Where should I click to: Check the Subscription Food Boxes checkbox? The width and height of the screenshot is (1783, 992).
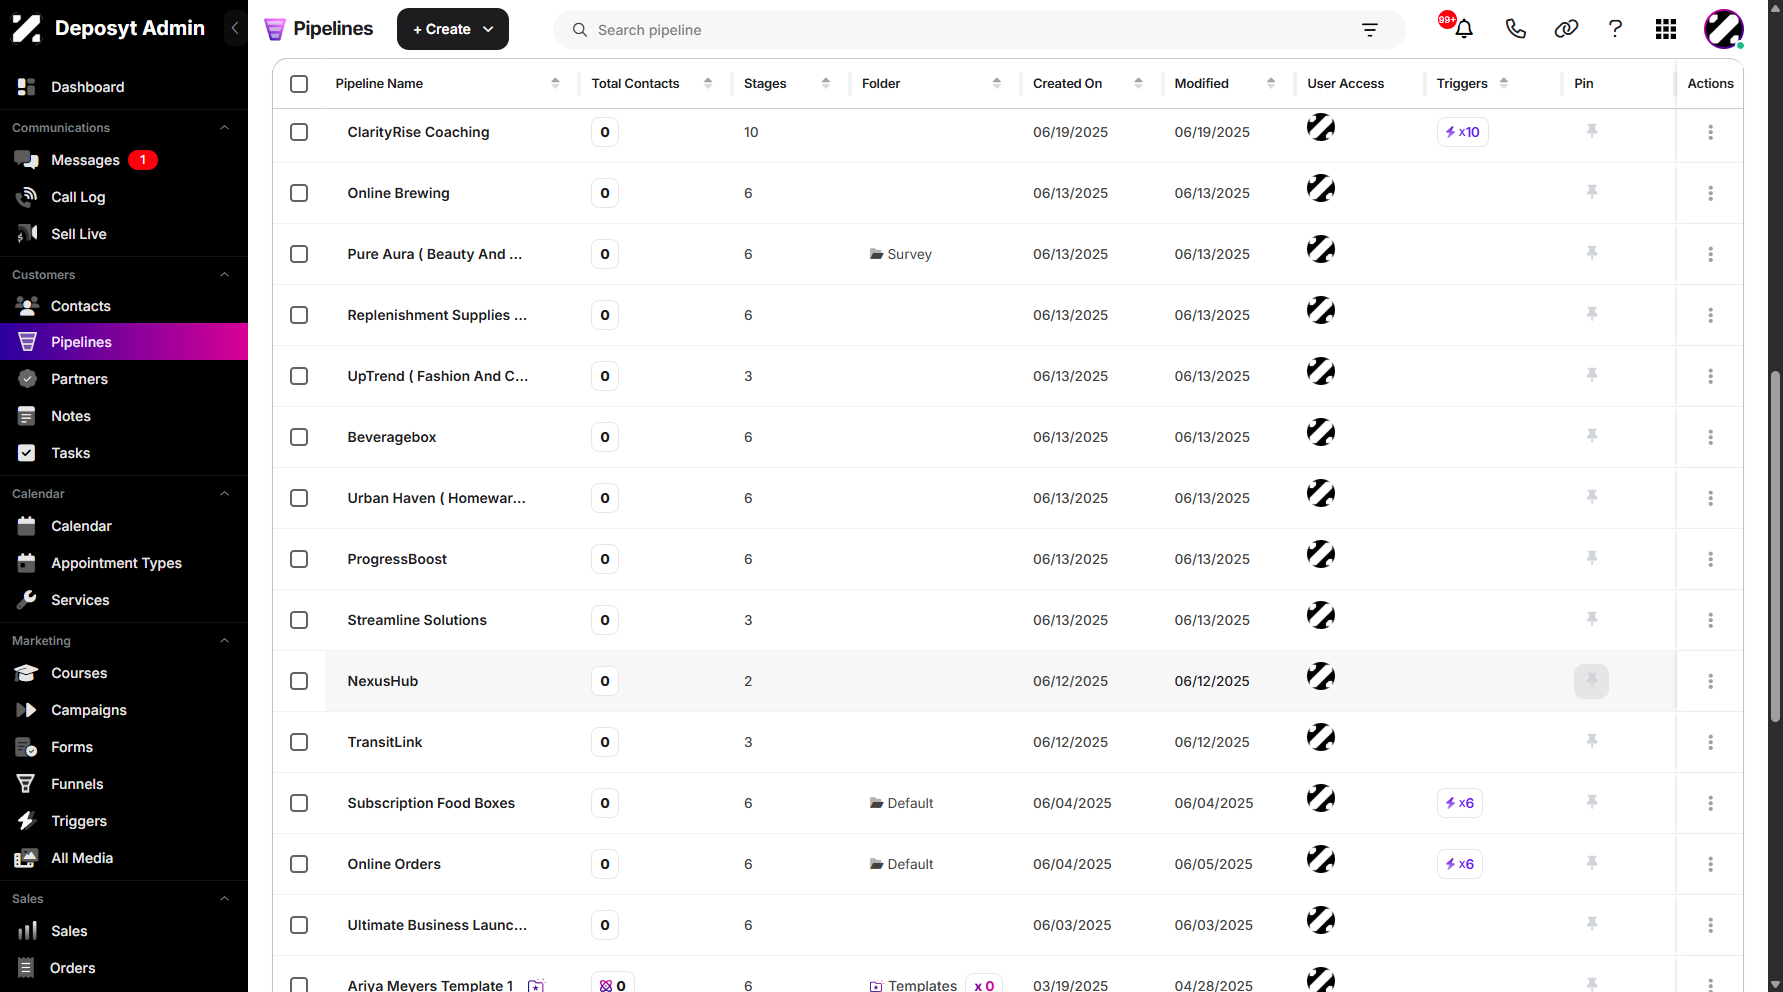pyautogui.click(x=299, y=803)
